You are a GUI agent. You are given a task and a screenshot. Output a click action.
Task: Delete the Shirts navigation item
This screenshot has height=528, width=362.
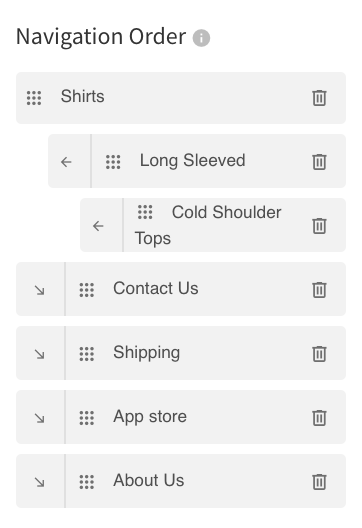[x=319, y=98]
